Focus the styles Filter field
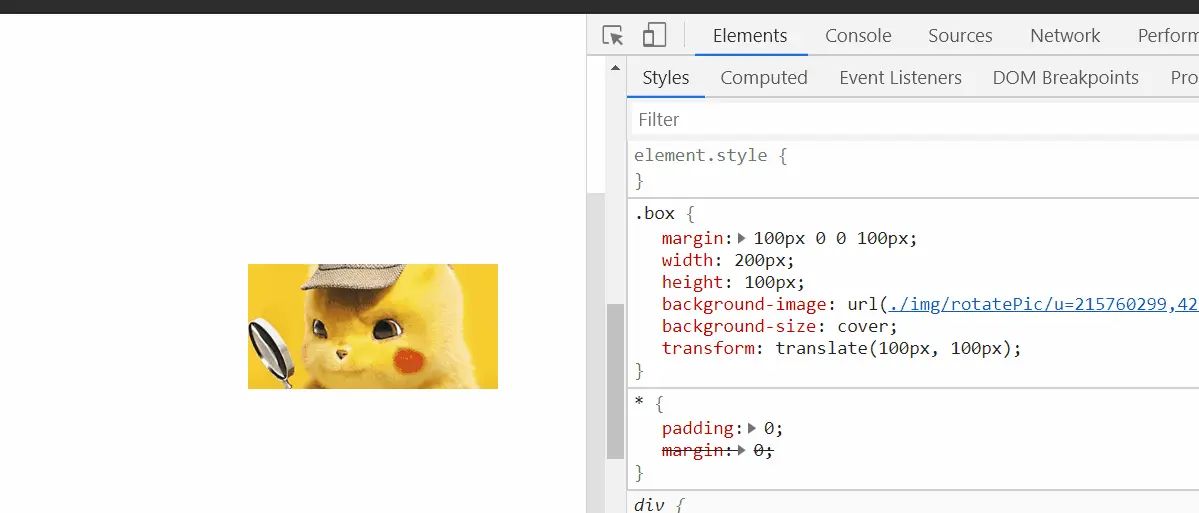Screen dimensions: 1199x513 [x=914, y=120]
